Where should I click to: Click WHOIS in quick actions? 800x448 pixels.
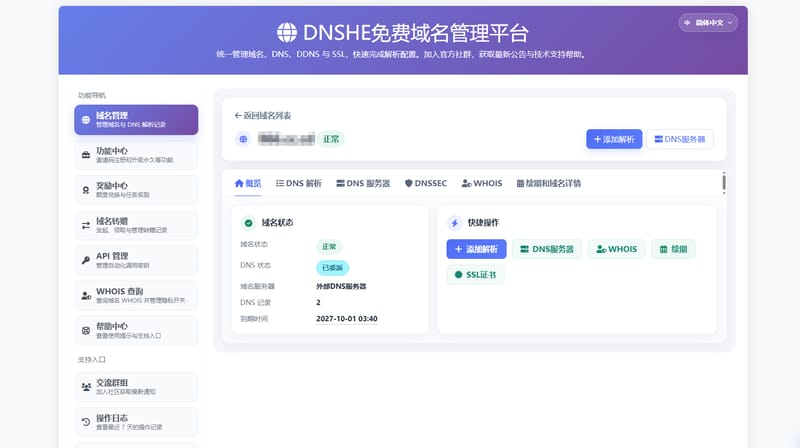point(616,249)
